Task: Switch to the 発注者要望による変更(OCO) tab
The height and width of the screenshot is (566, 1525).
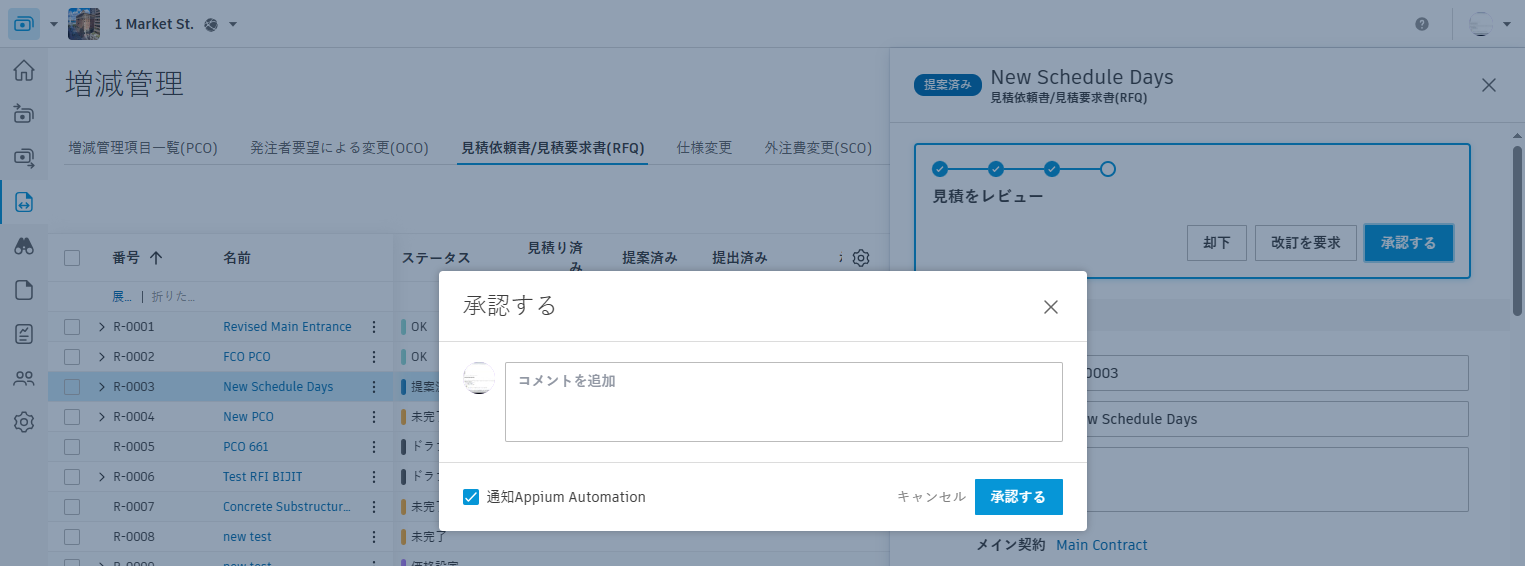Action: [x=339, y=148]
